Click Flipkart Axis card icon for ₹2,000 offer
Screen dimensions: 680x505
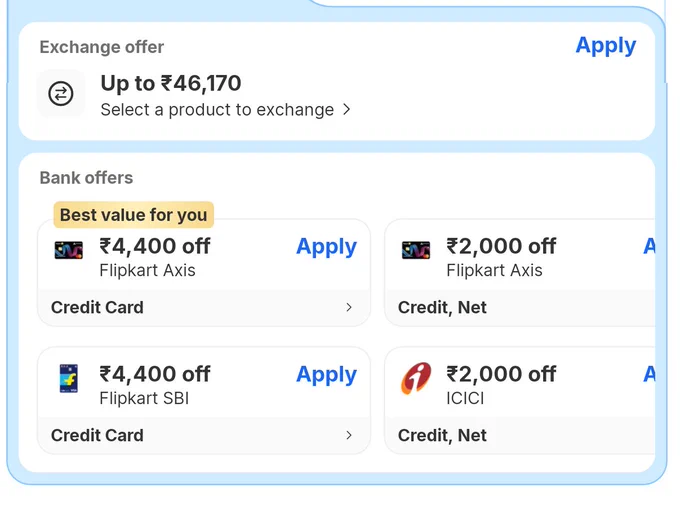point(415,250)
